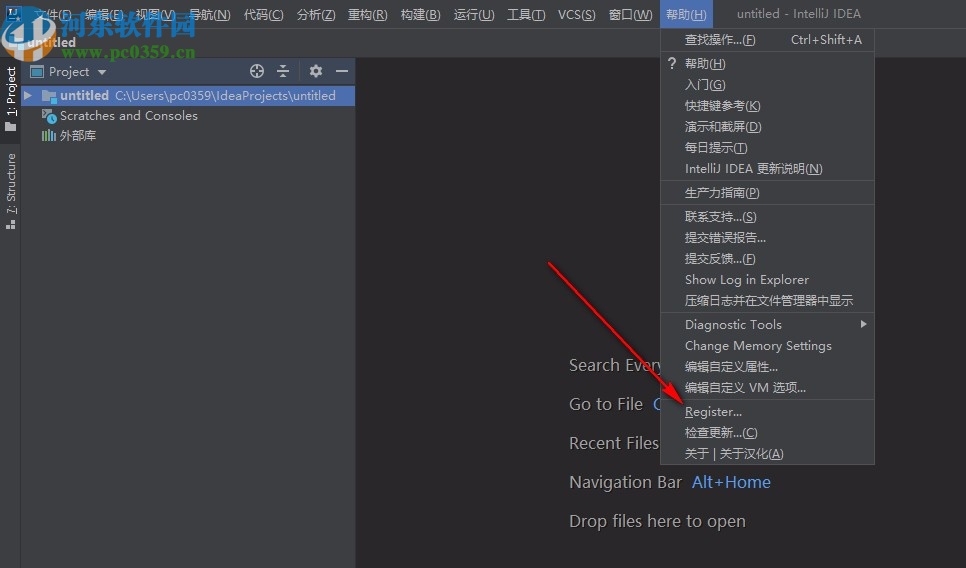966x568 pixels.
Task: Hide the Project panel with minus icon
Action: (342, 71)
